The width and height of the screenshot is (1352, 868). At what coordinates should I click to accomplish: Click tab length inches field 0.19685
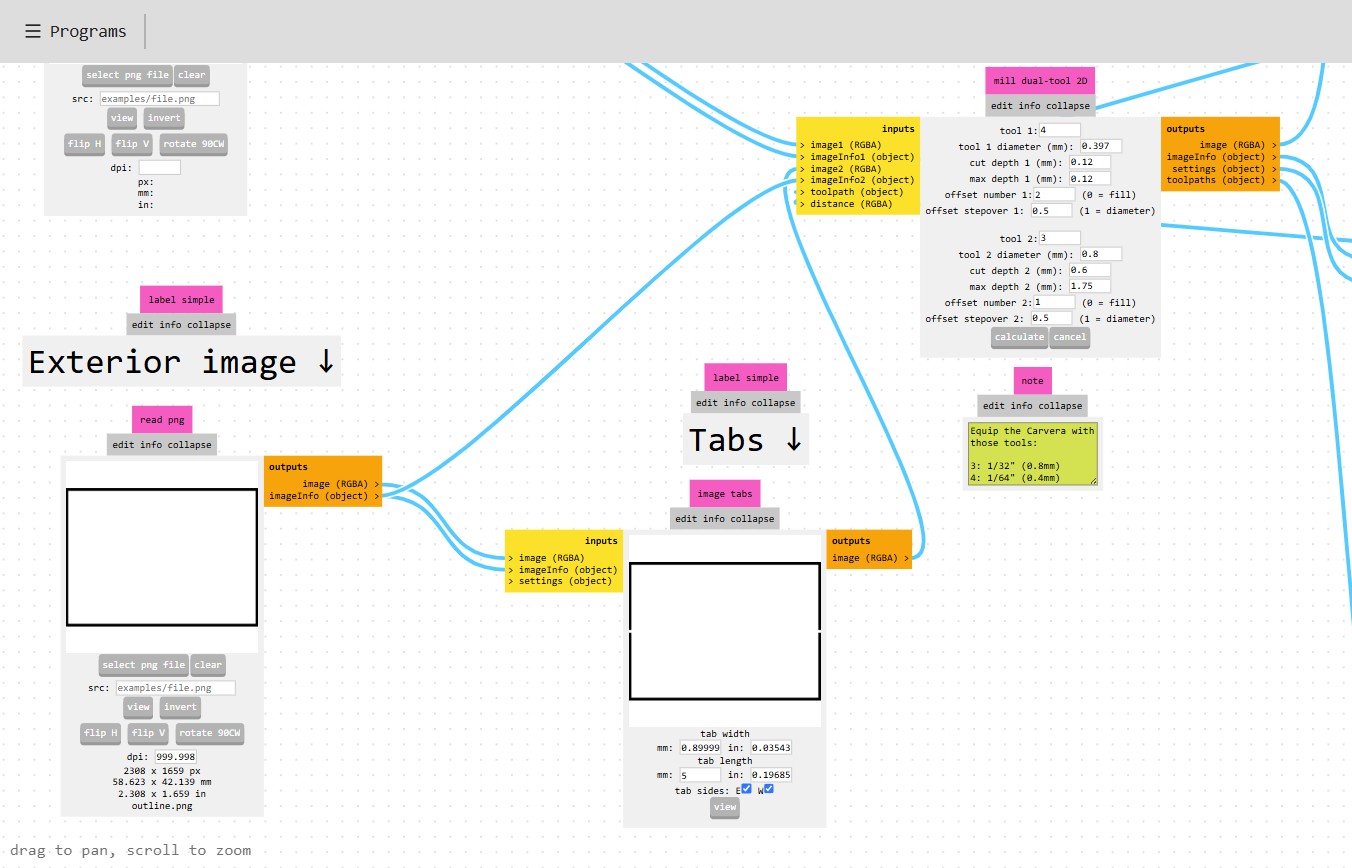tap(769, 775)
